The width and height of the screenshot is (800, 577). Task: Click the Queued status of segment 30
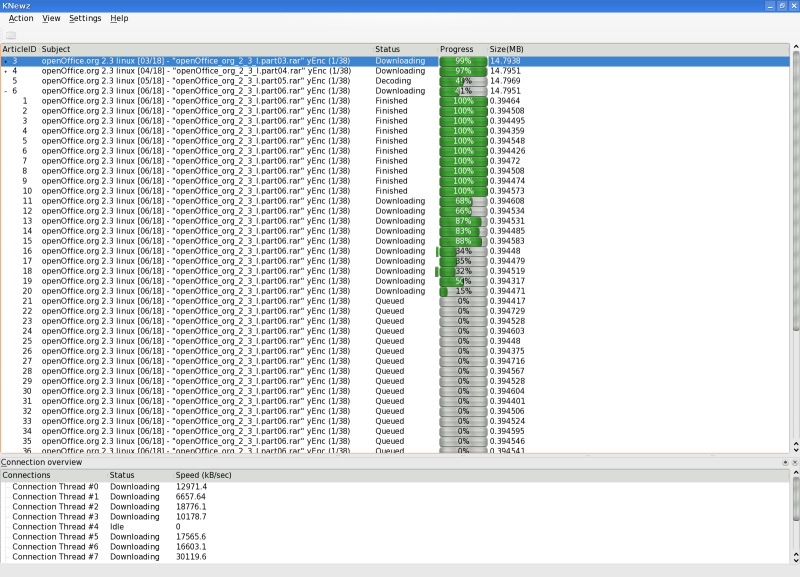pyautogui.click(x=390, y=391)
